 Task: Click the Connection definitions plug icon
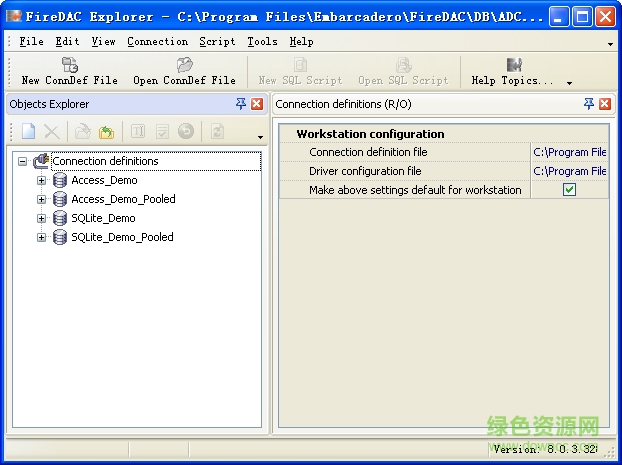[41, 161]
